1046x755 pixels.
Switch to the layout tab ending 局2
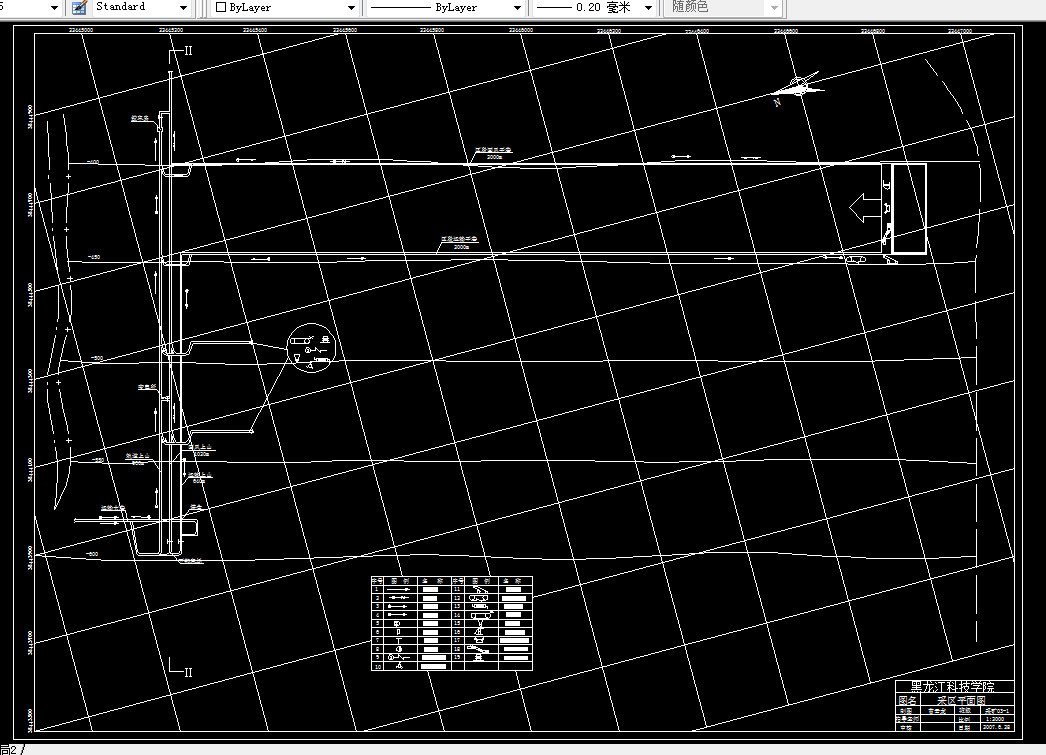click(10, 750)
